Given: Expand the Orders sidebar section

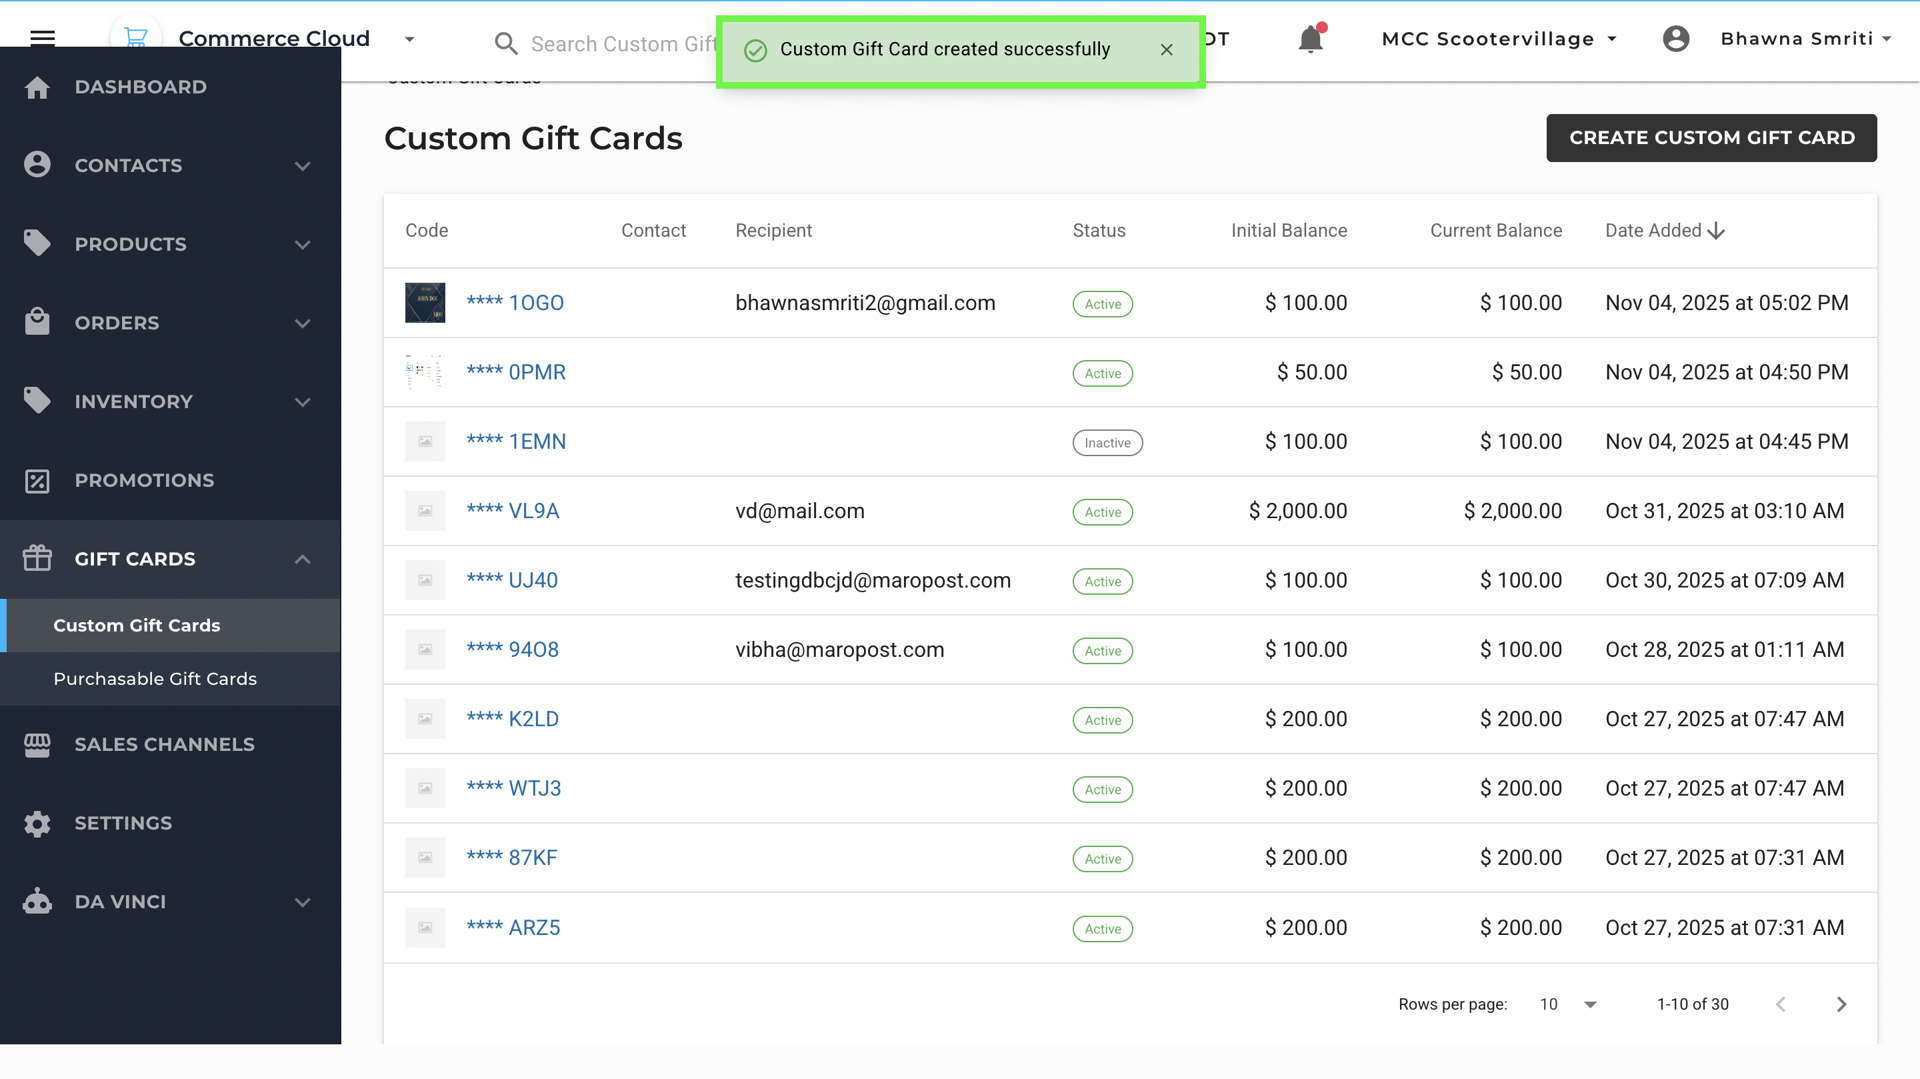Looking at the screenshot, I should (x=302, y=324).
